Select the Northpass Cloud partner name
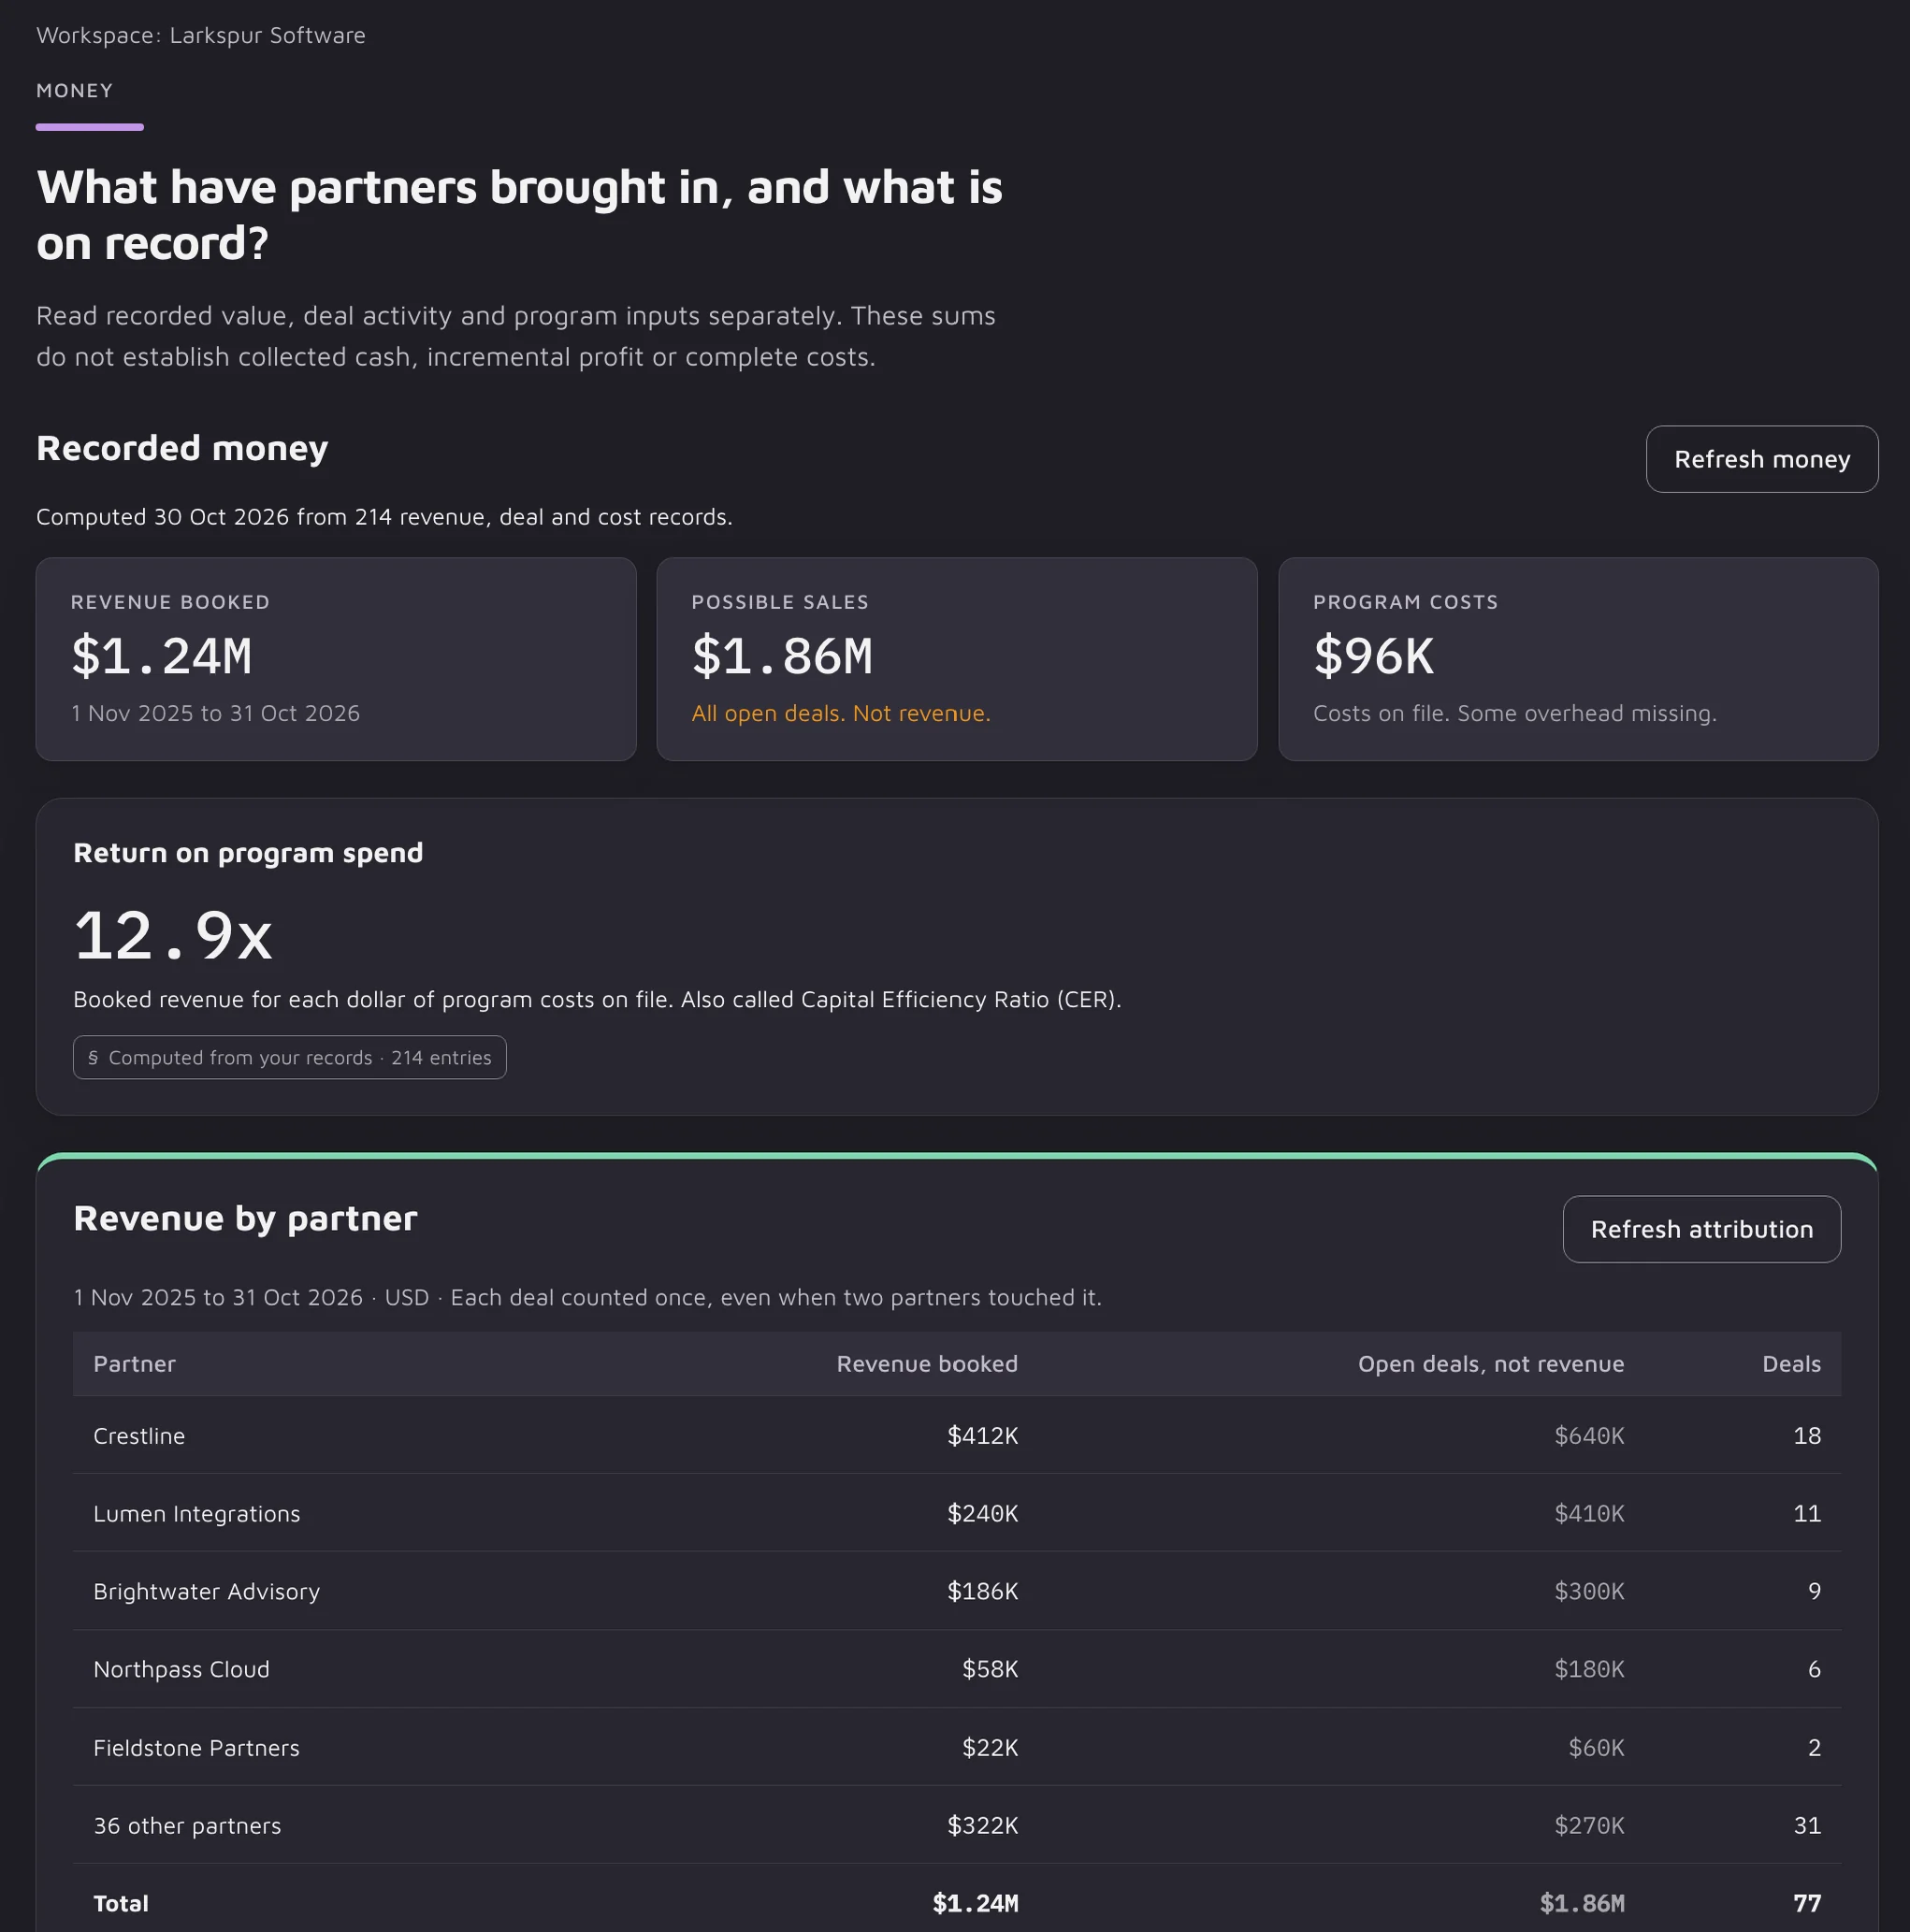This screenshot has width=1910, height=1932. point(181,1669)
